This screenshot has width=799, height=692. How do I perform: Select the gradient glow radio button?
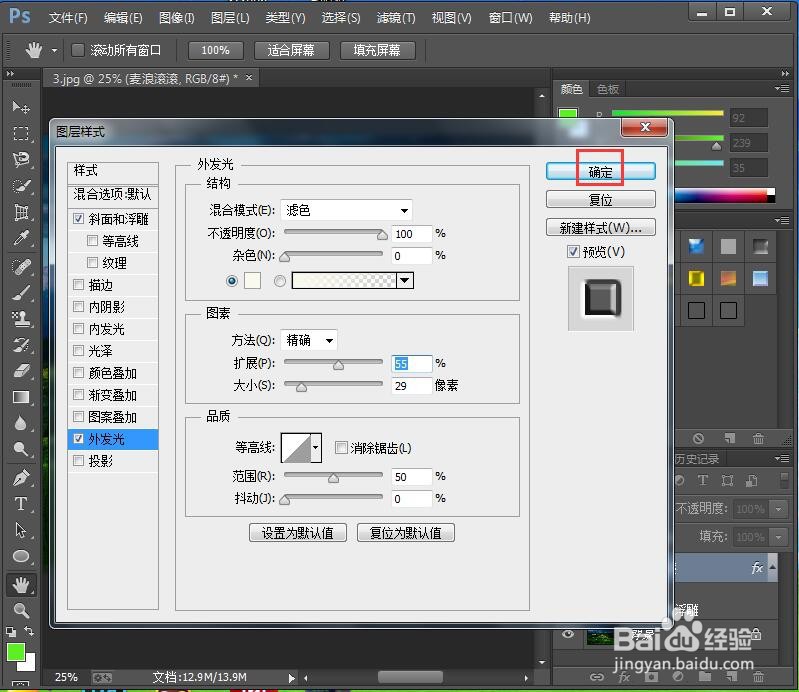(x=280, y=281)
